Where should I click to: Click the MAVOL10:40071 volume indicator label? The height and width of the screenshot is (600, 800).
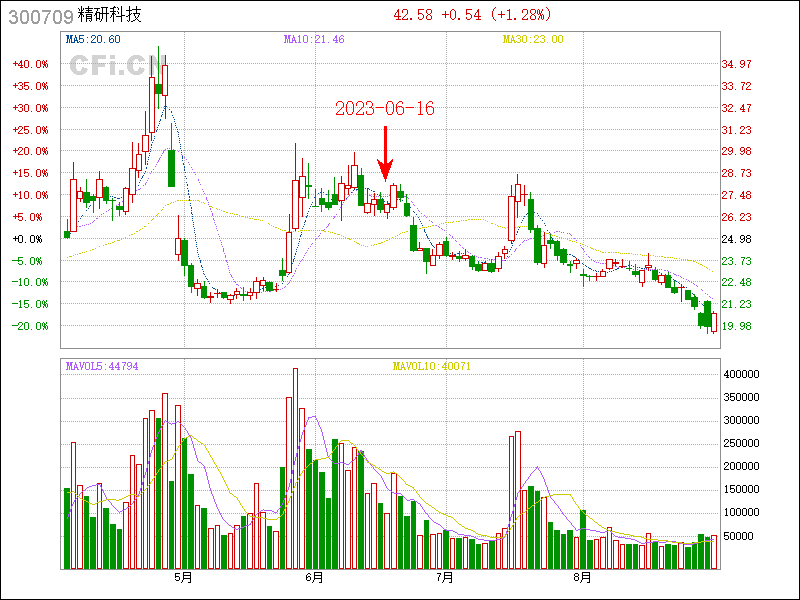pyautogui.click(x=431, y=367)
